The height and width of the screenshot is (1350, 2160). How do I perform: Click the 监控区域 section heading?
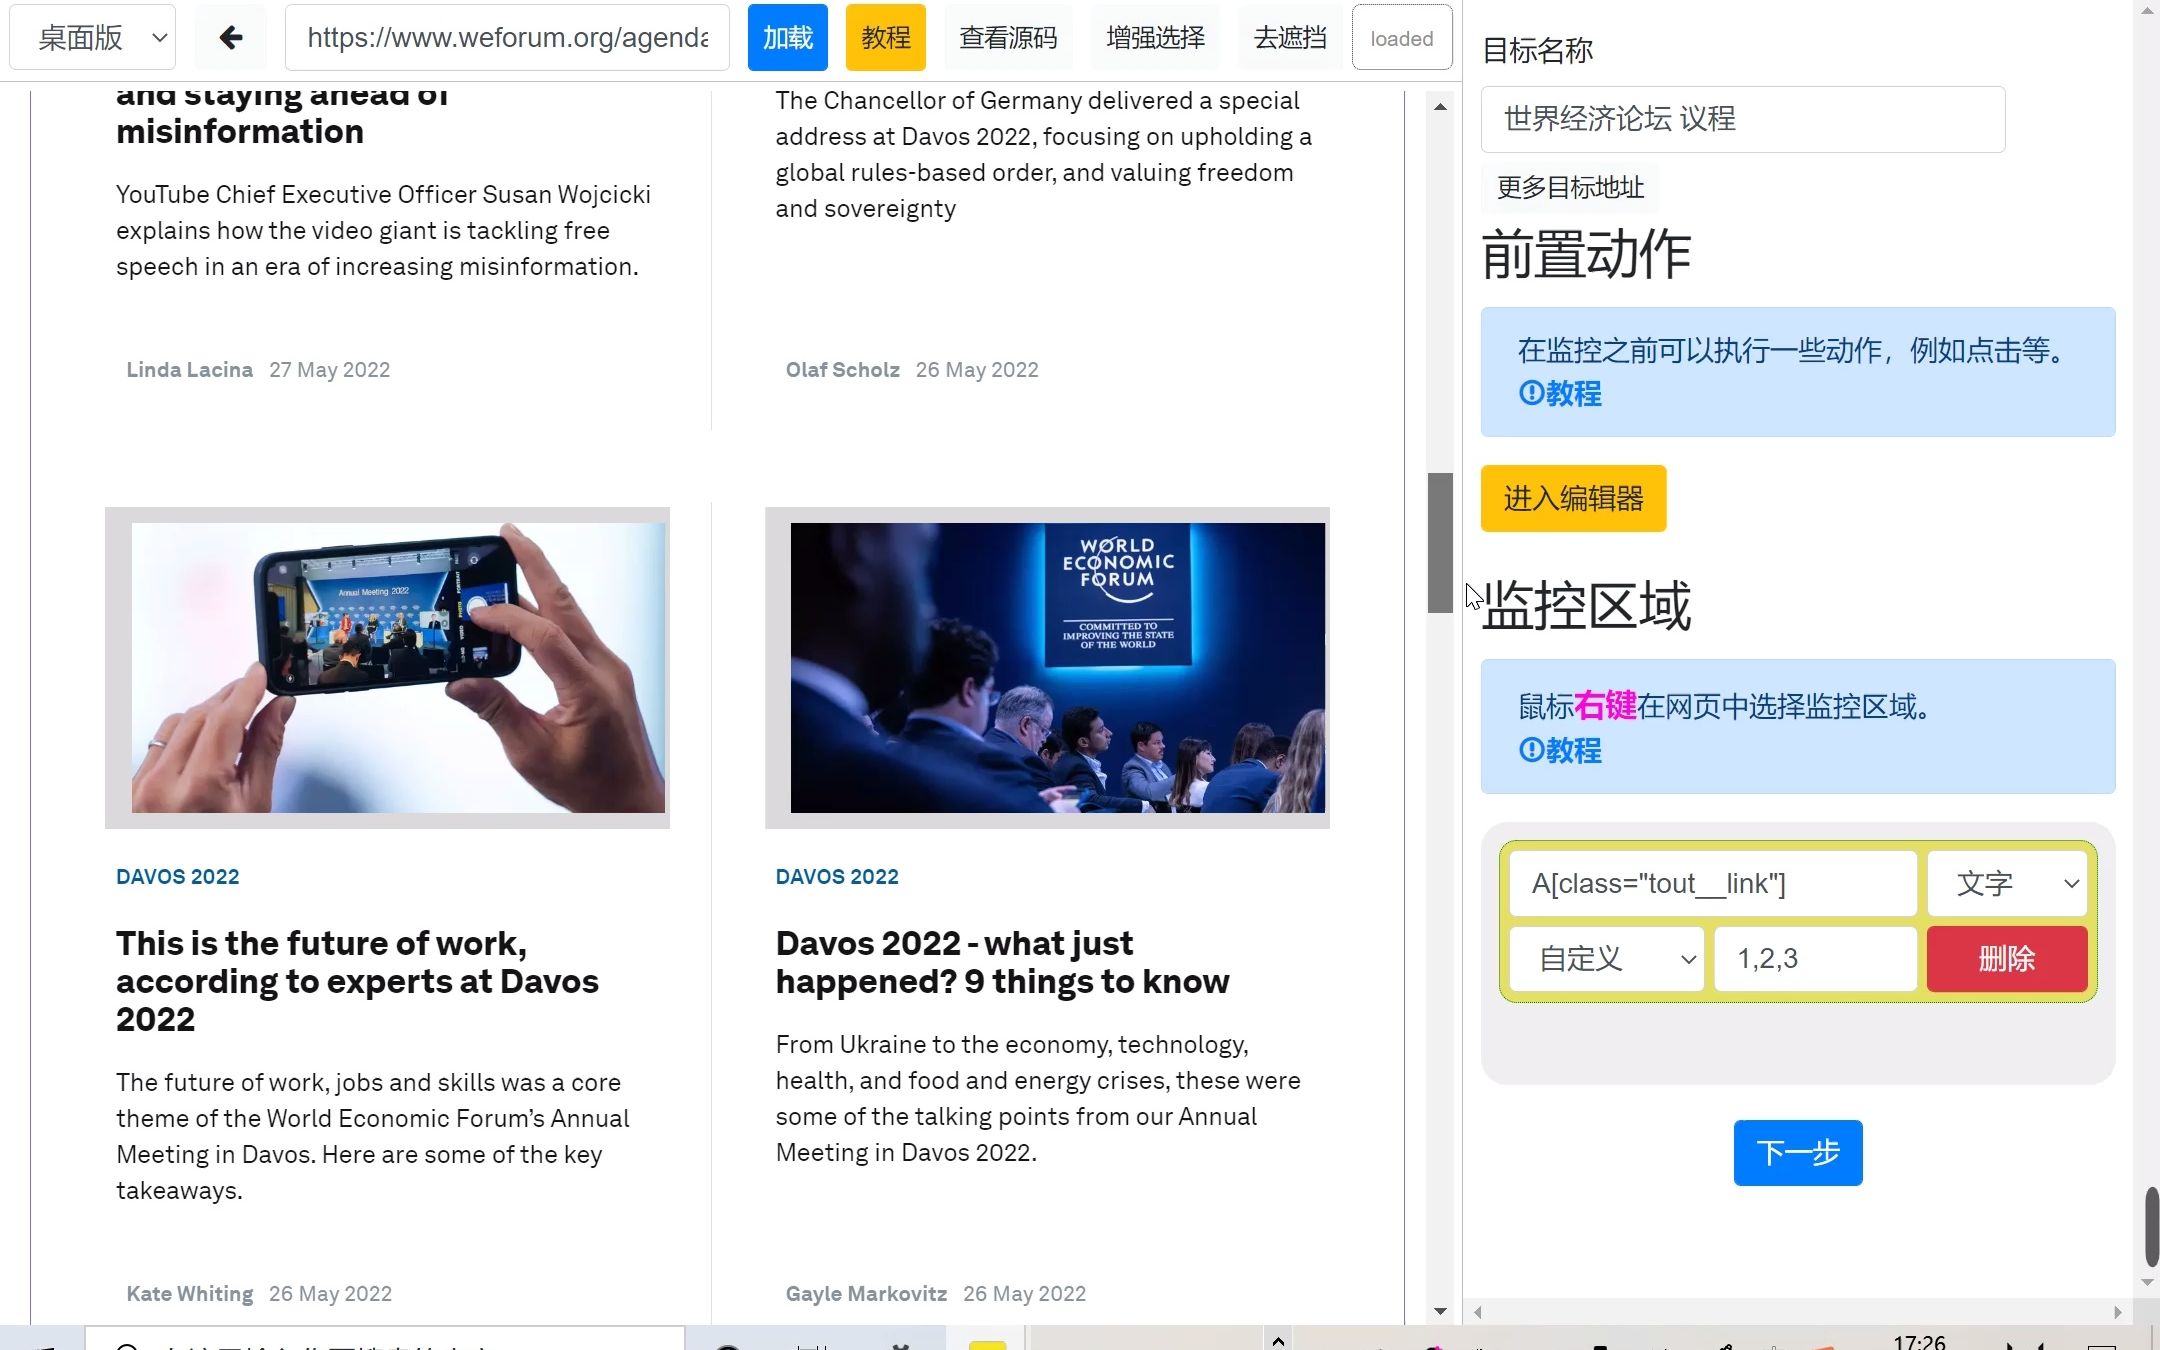point(1586,605)
